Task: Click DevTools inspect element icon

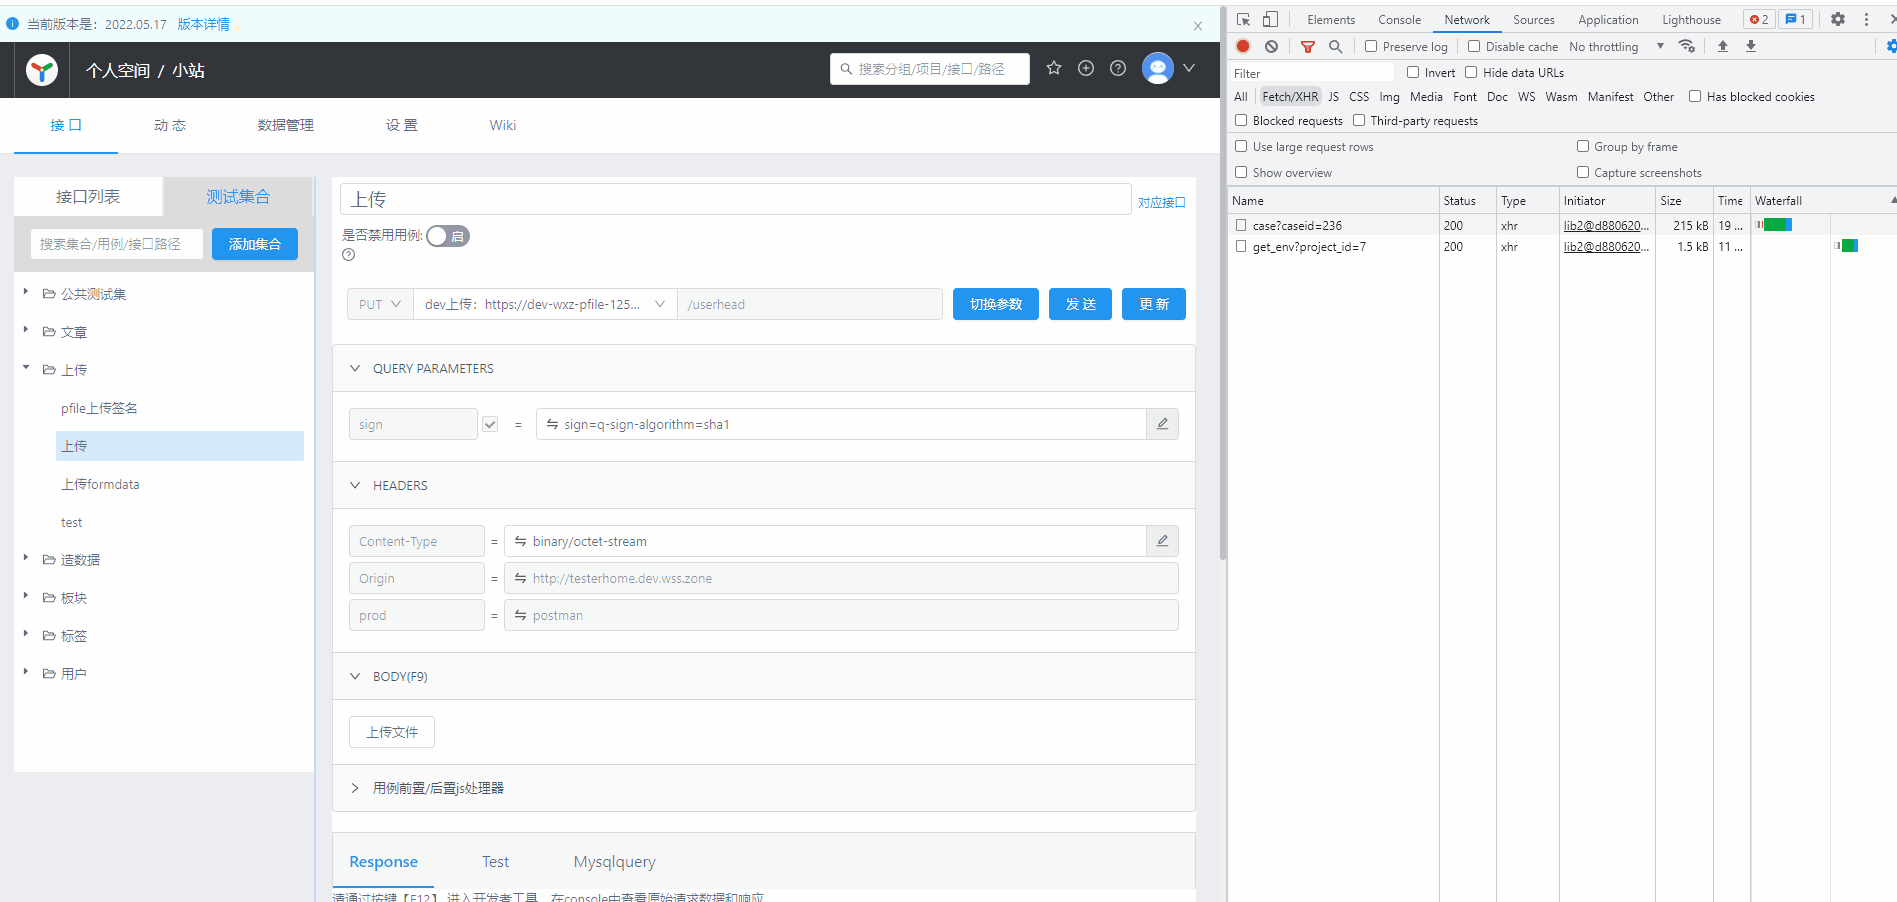Action: 1243,19
